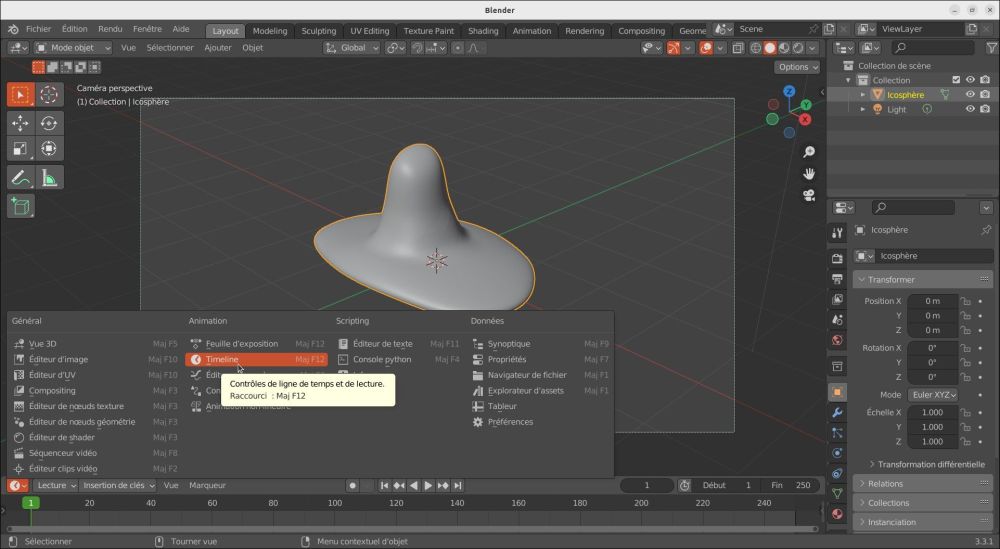
Task: Open Euler XYZ rotation mode dropdown
Action: point(933,395)
